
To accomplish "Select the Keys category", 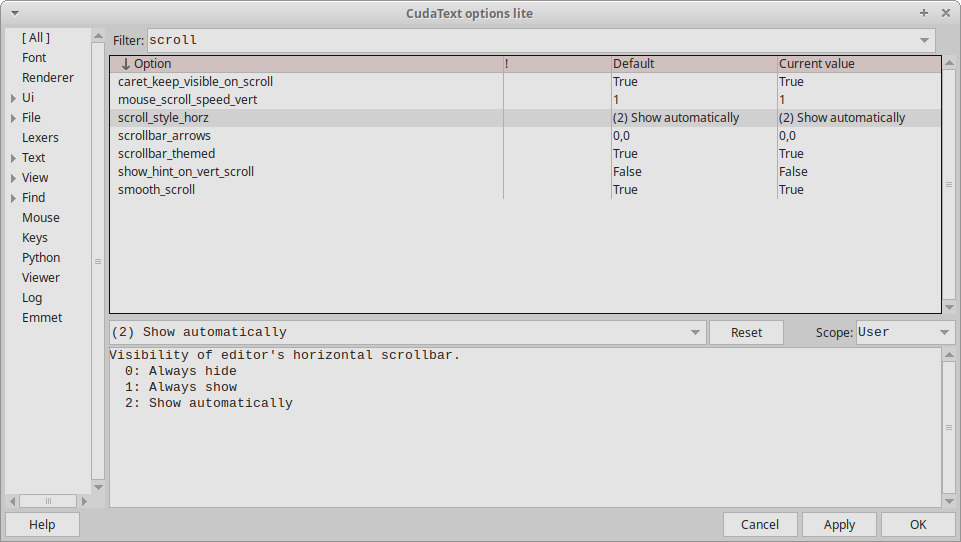I will point(34,238).
